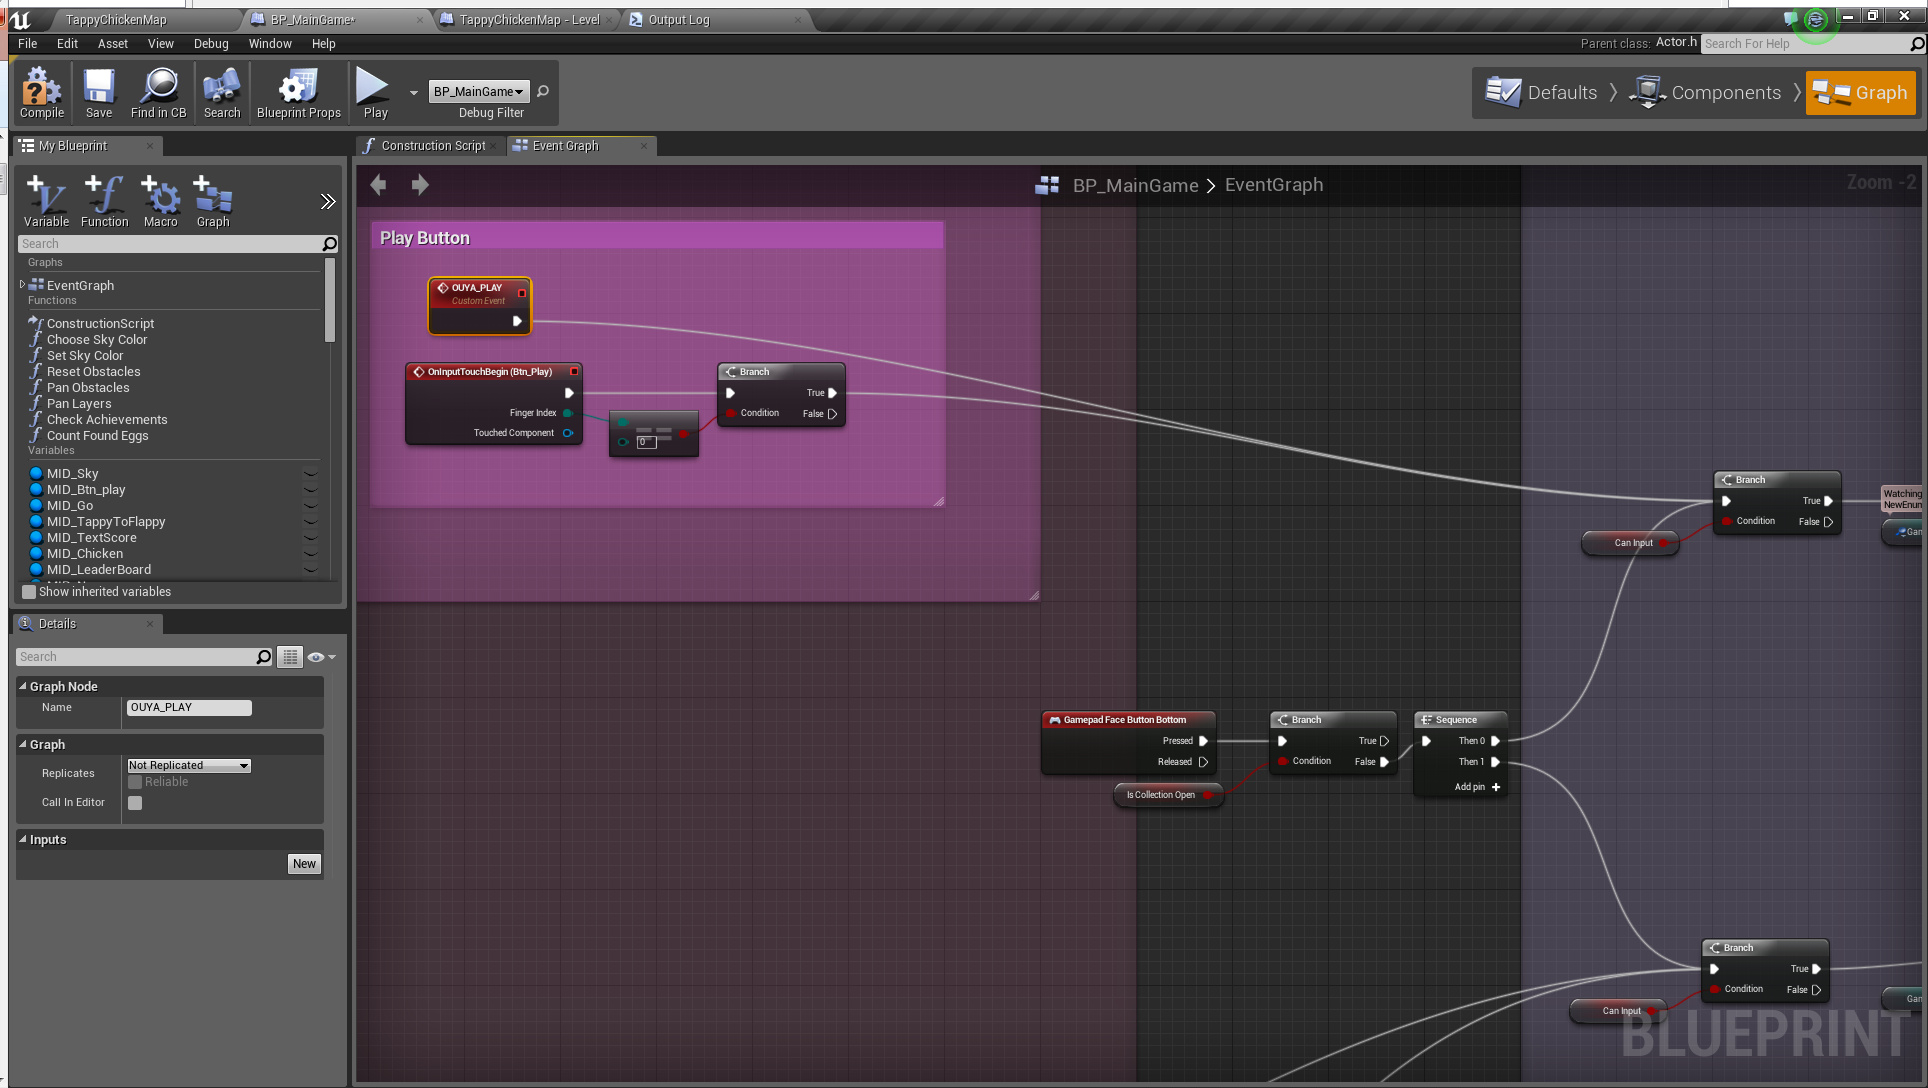Screen dimensions: 1928x1088
Task: Click Add pin on Sequence node
Action: coord(1476,788)
